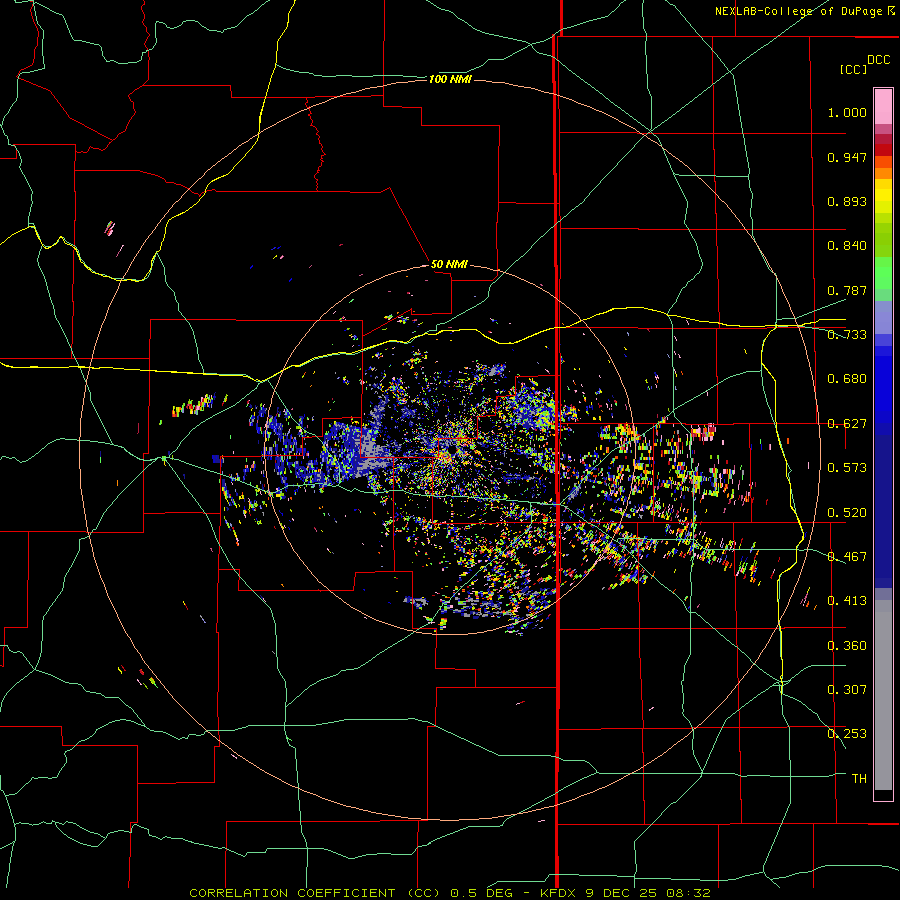Click the 0.893 scale value
Screen dimensions: 900x900
pos(847,201)
